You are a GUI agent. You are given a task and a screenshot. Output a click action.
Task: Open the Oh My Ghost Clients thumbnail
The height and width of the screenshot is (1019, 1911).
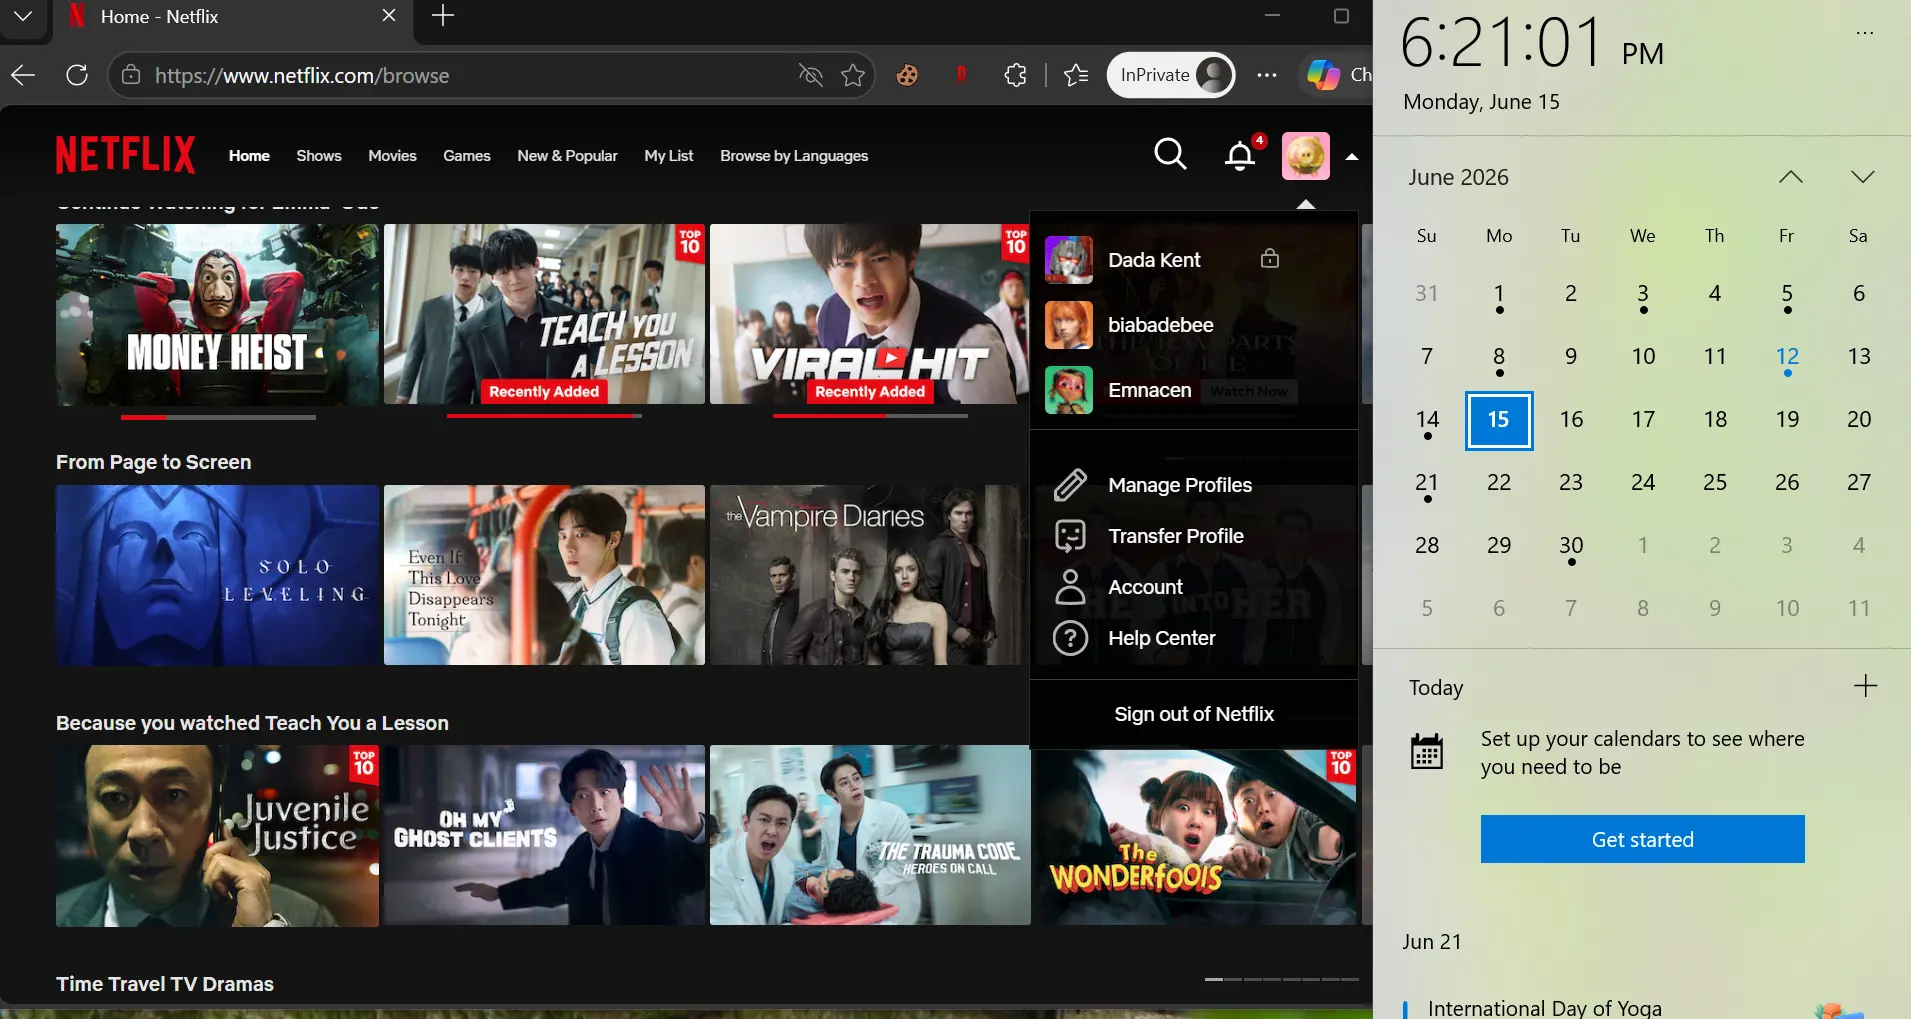coord(544,835)
